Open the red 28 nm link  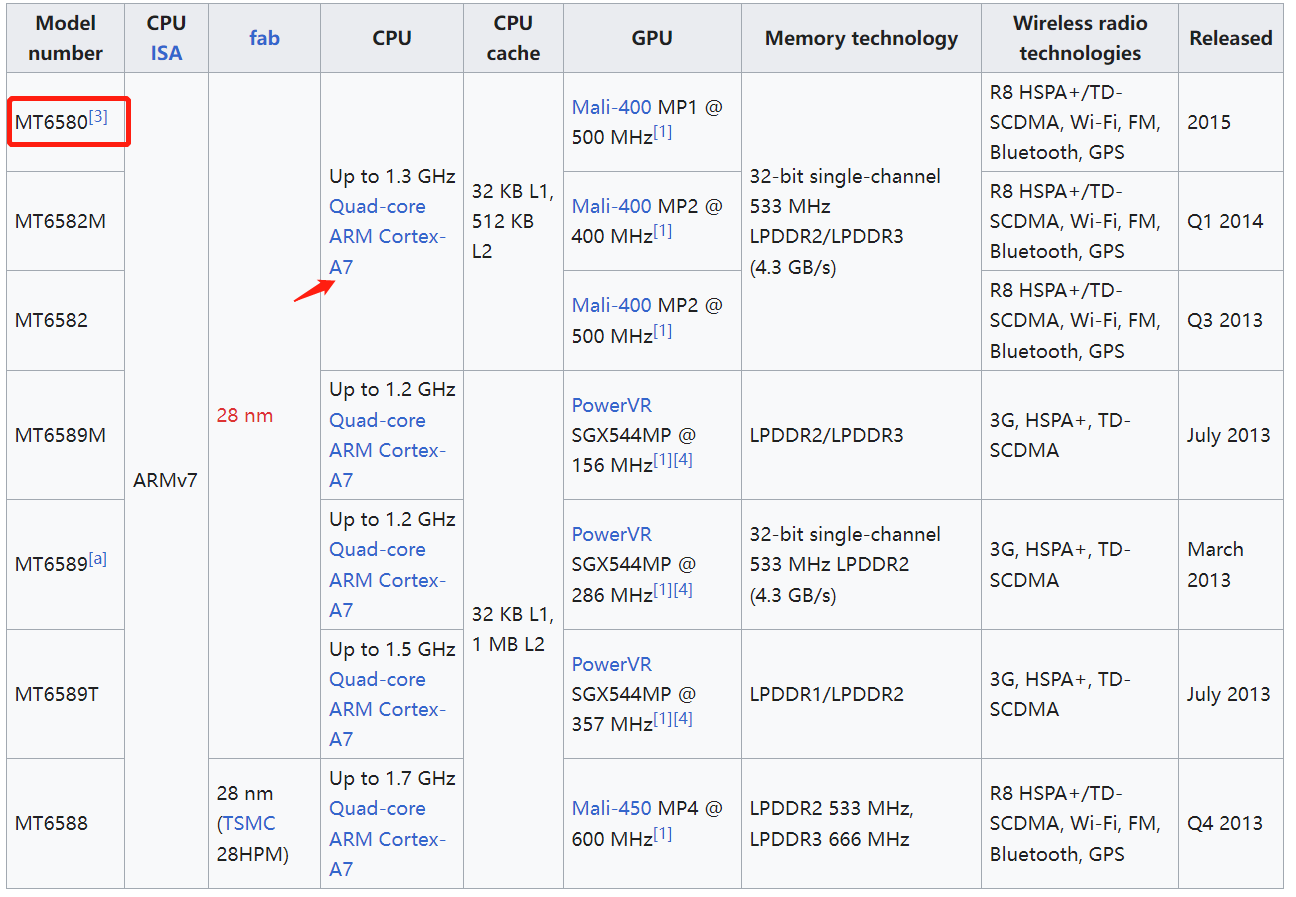pyautogui.click(x=245, y=415)
